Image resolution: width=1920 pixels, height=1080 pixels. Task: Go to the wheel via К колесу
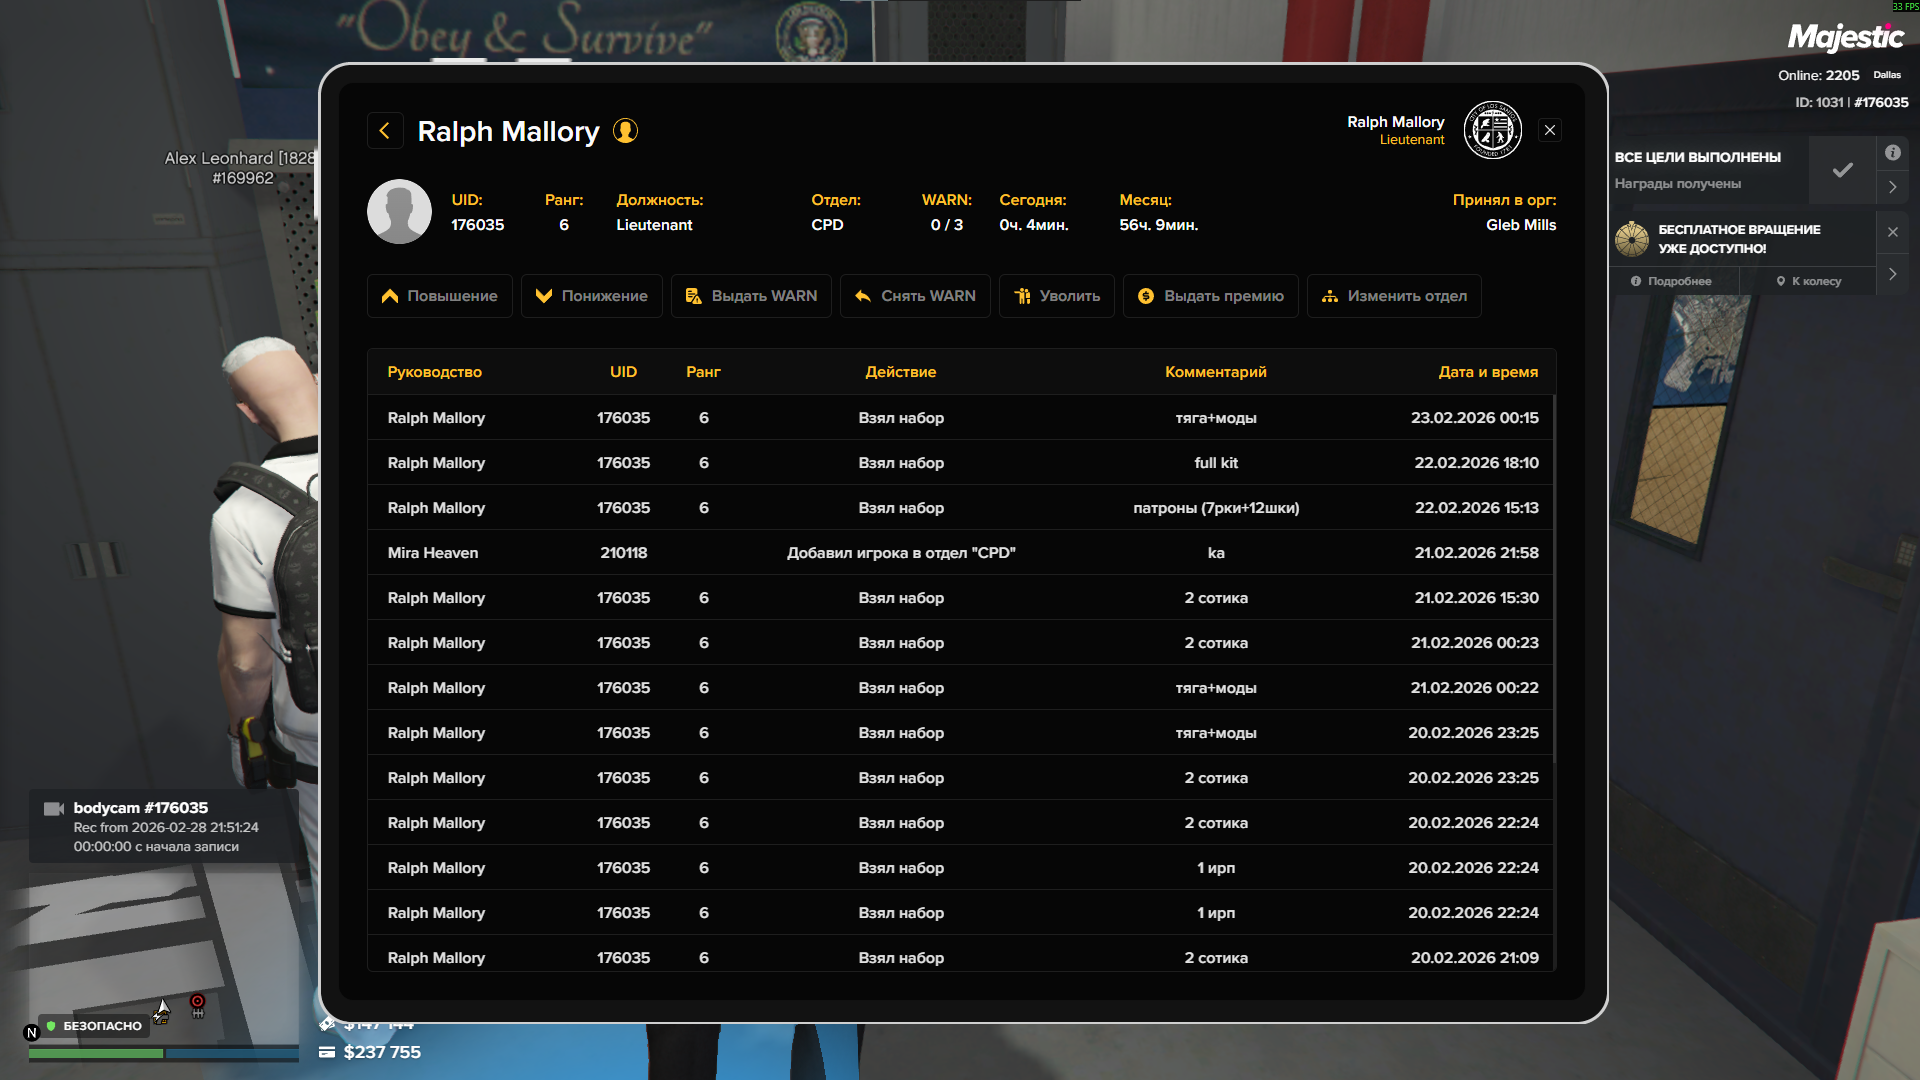pos(1809,281)
